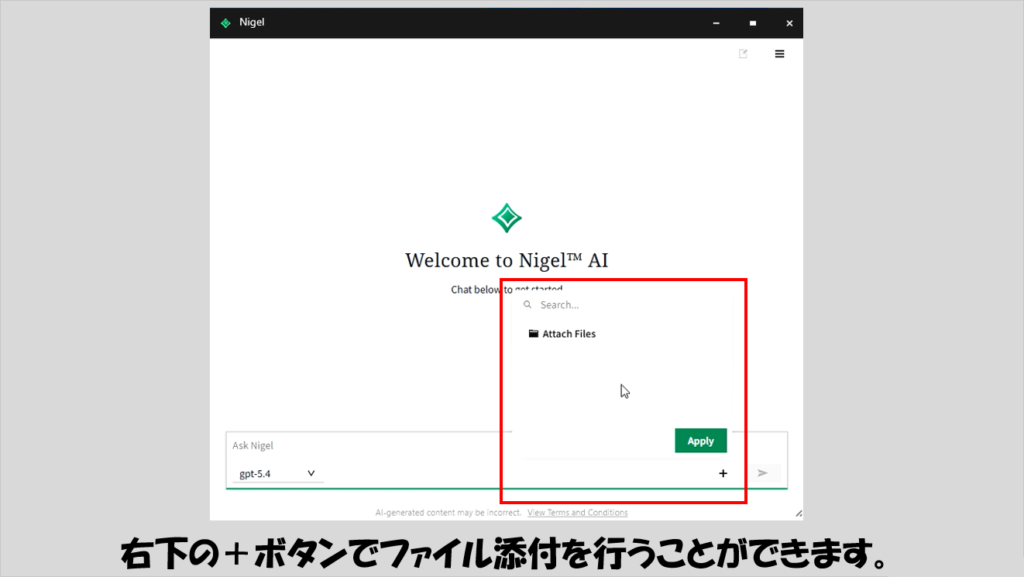The width and height of the screenshot is (1024, 577).
Task: Minimize the Nigel window
Action: 716,23
